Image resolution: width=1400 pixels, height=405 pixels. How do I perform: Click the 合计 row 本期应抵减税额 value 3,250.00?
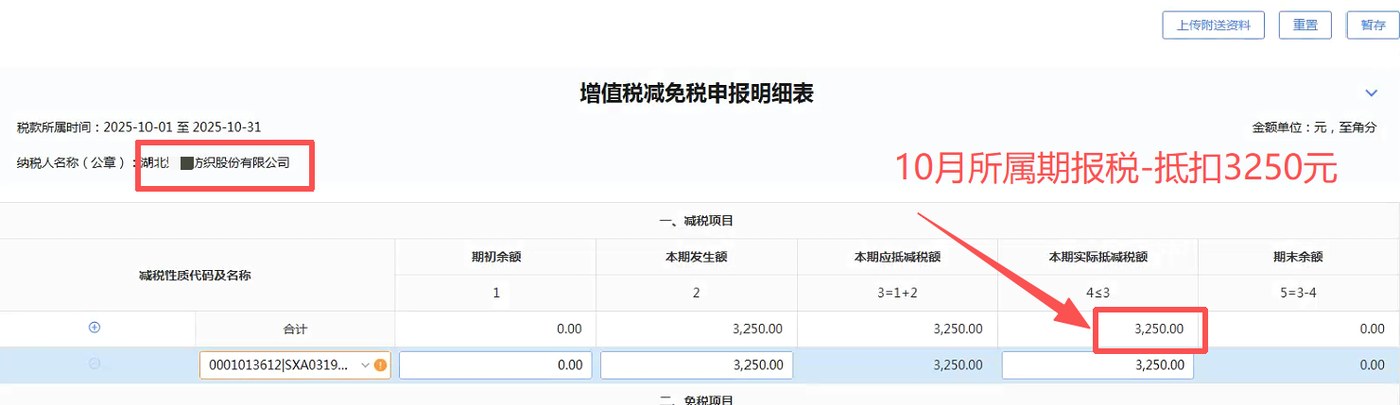click(958, 328)
